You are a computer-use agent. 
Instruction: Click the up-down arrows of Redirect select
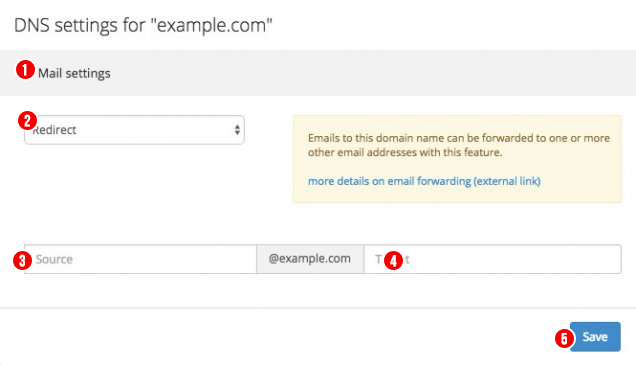point(237,130)
